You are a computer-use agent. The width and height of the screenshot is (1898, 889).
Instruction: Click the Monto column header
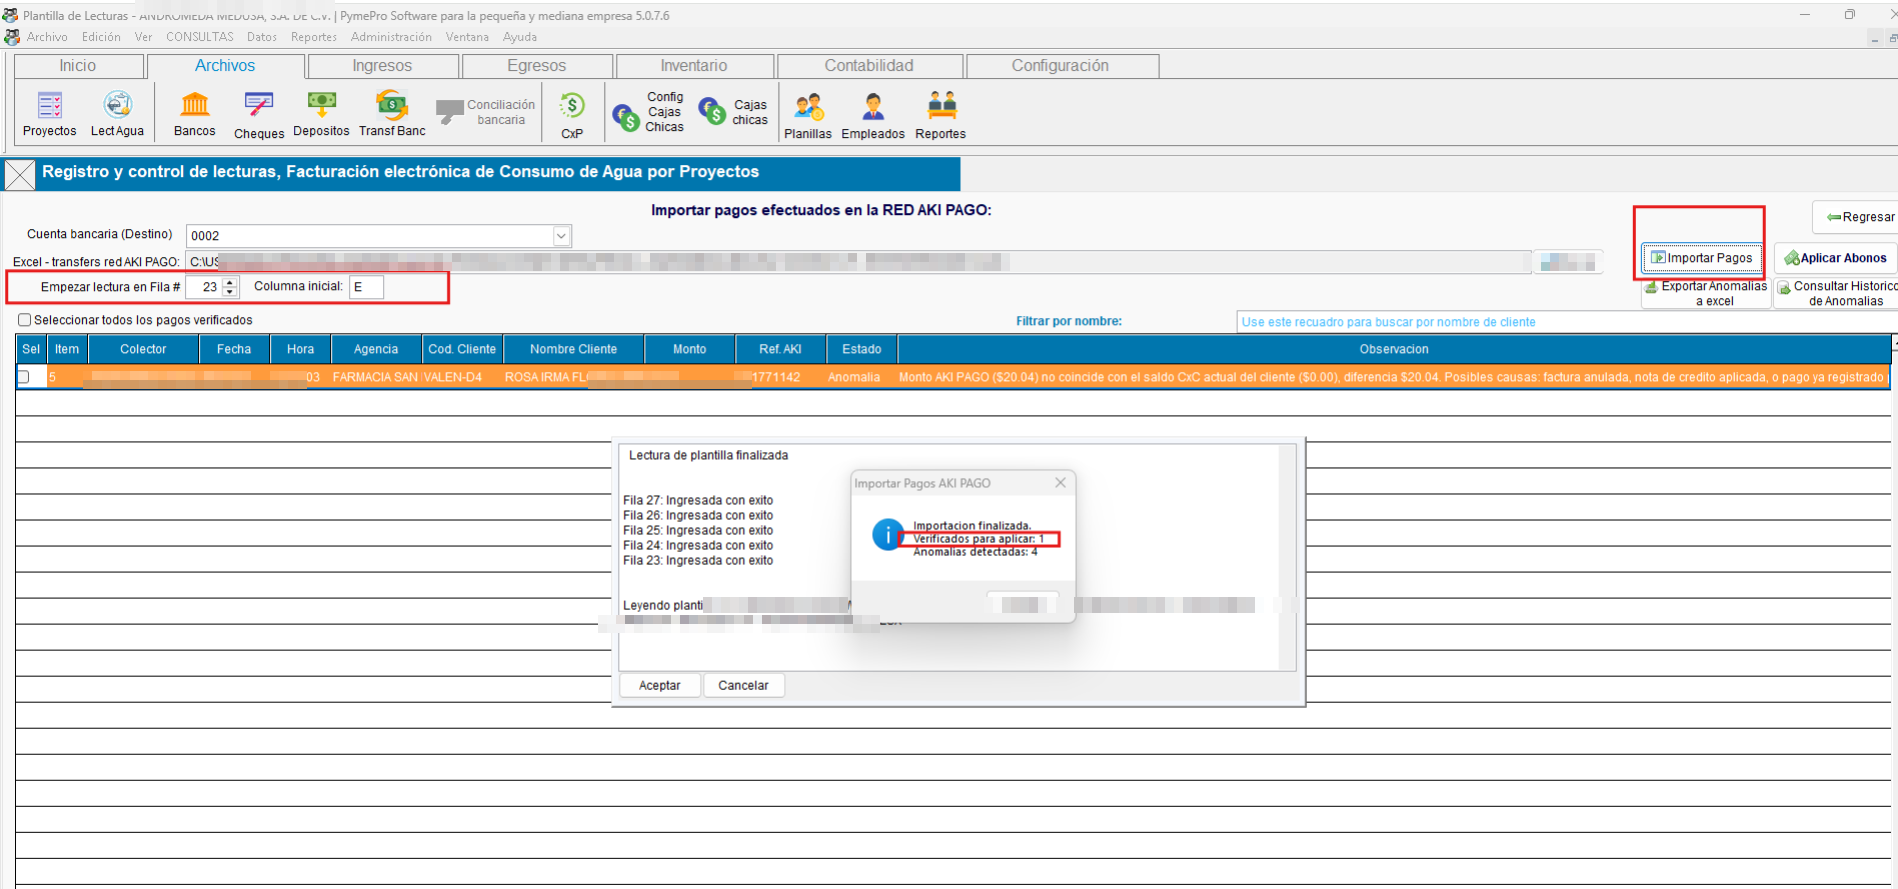tap(689, 349)
